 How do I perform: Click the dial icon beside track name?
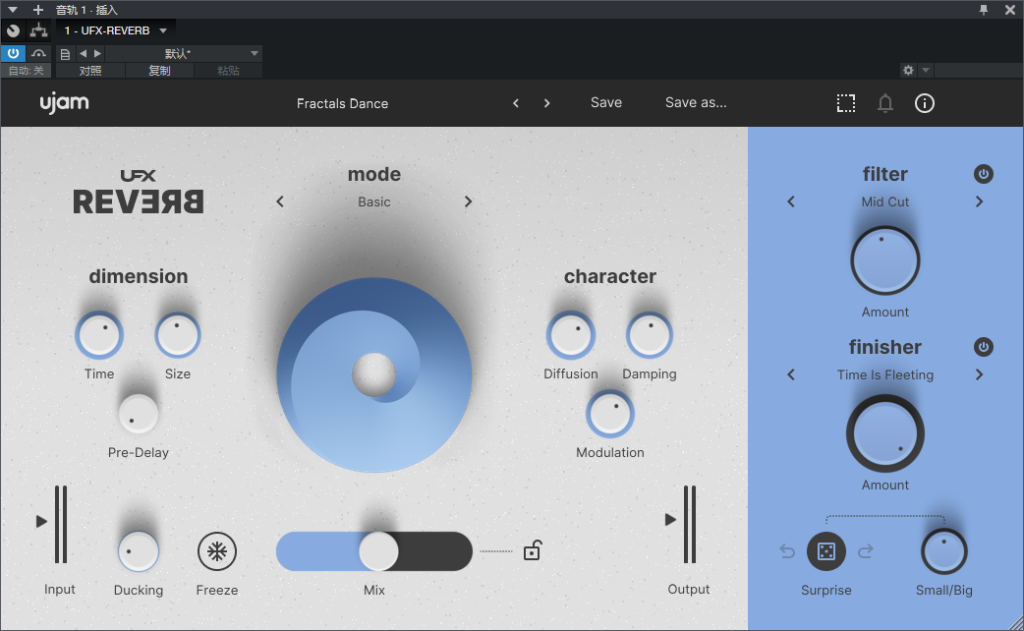point(13,31)
